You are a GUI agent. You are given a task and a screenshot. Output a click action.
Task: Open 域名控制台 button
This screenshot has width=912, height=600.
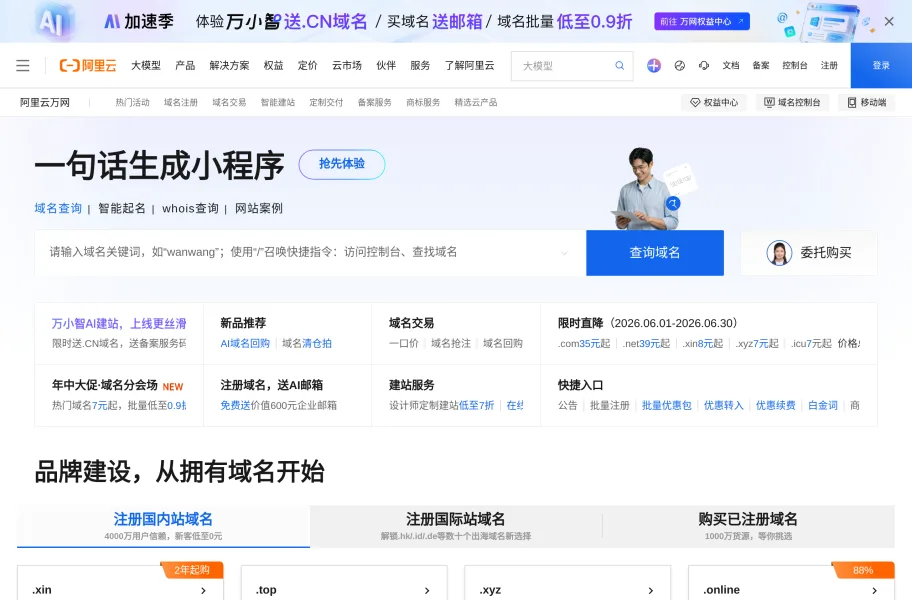[792, 102]
